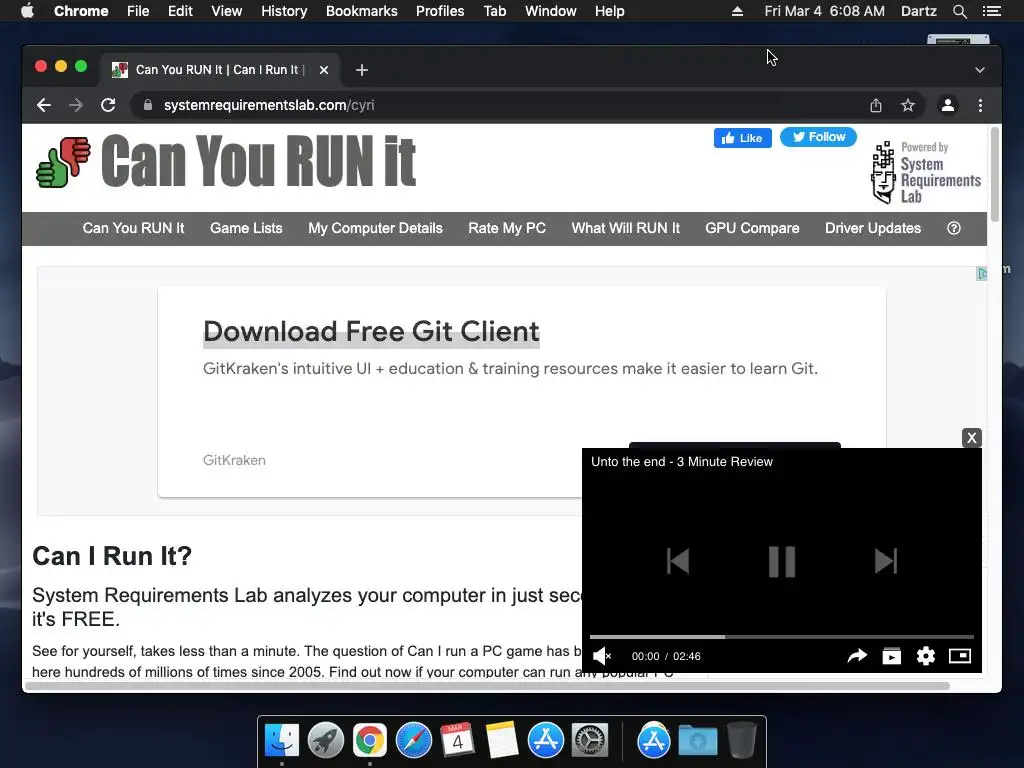Viewport: 1024px width, 768px height.
Task: Open Trash from the Dock
Action: (x=742, y=741)
